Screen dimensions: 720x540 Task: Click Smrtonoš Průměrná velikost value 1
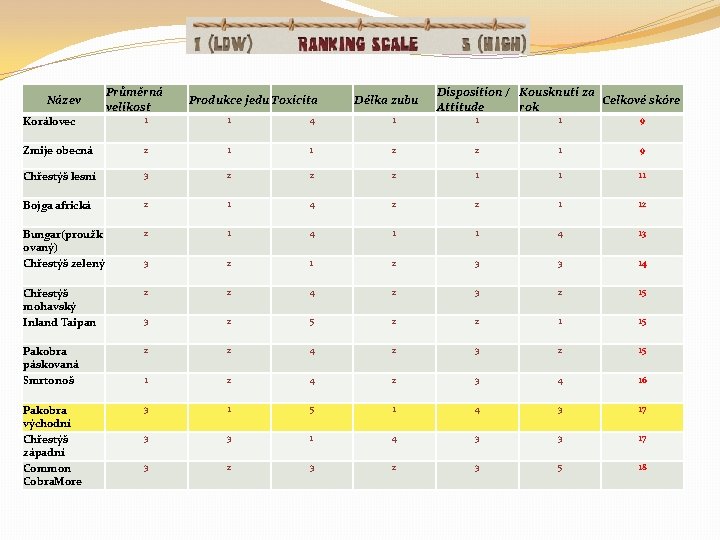(146, 380)
